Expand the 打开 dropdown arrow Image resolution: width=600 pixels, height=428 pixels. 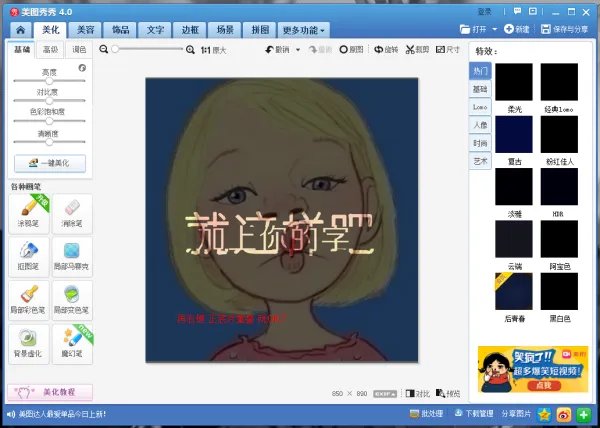[494, 29]
